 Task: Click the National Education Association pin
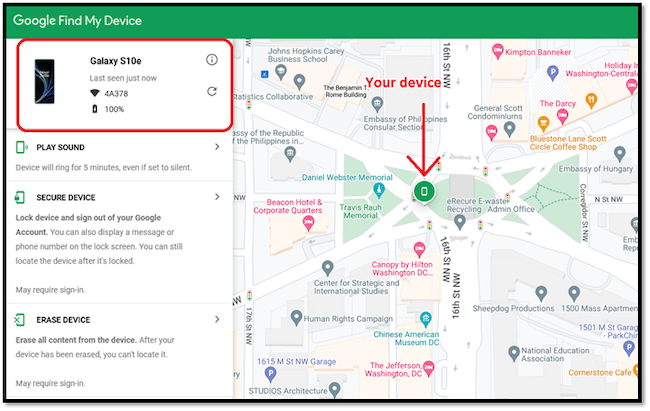[x=514, y=353]
